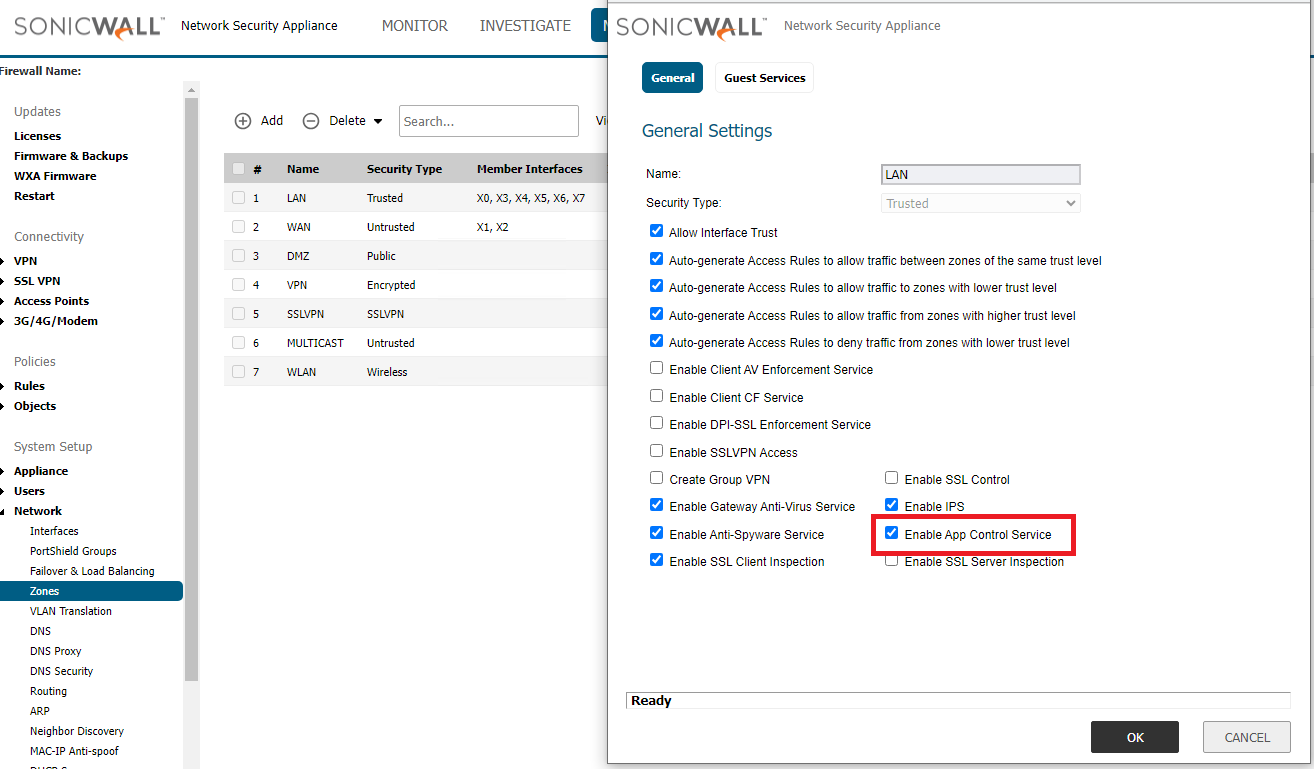Expand the Objects sidebar section

[x=3, y=406]
